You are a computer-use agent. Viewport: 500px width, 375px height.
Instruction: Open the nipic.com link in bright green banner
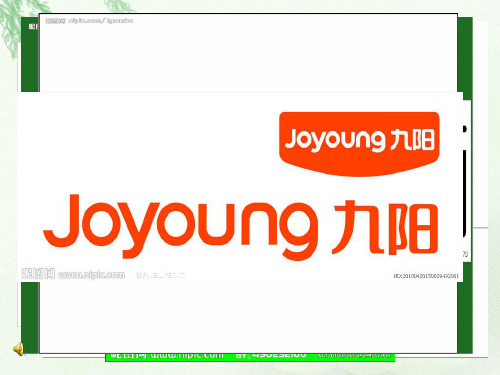pyautogui.click(x=187, y=355)
